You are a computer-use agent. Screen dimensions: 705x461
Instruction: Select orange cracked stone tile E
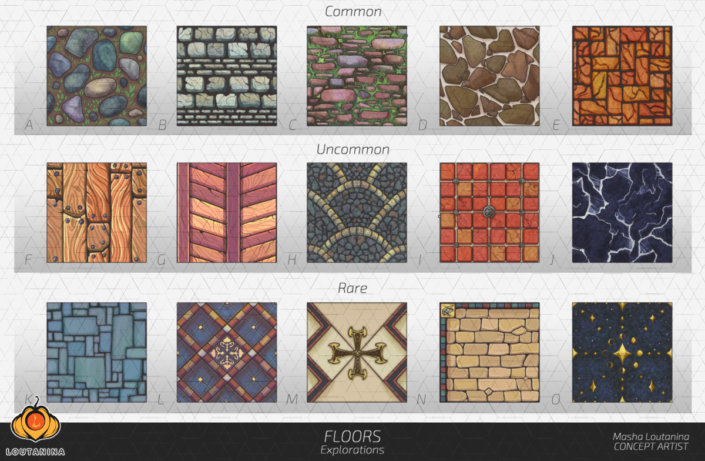(622, 76)
